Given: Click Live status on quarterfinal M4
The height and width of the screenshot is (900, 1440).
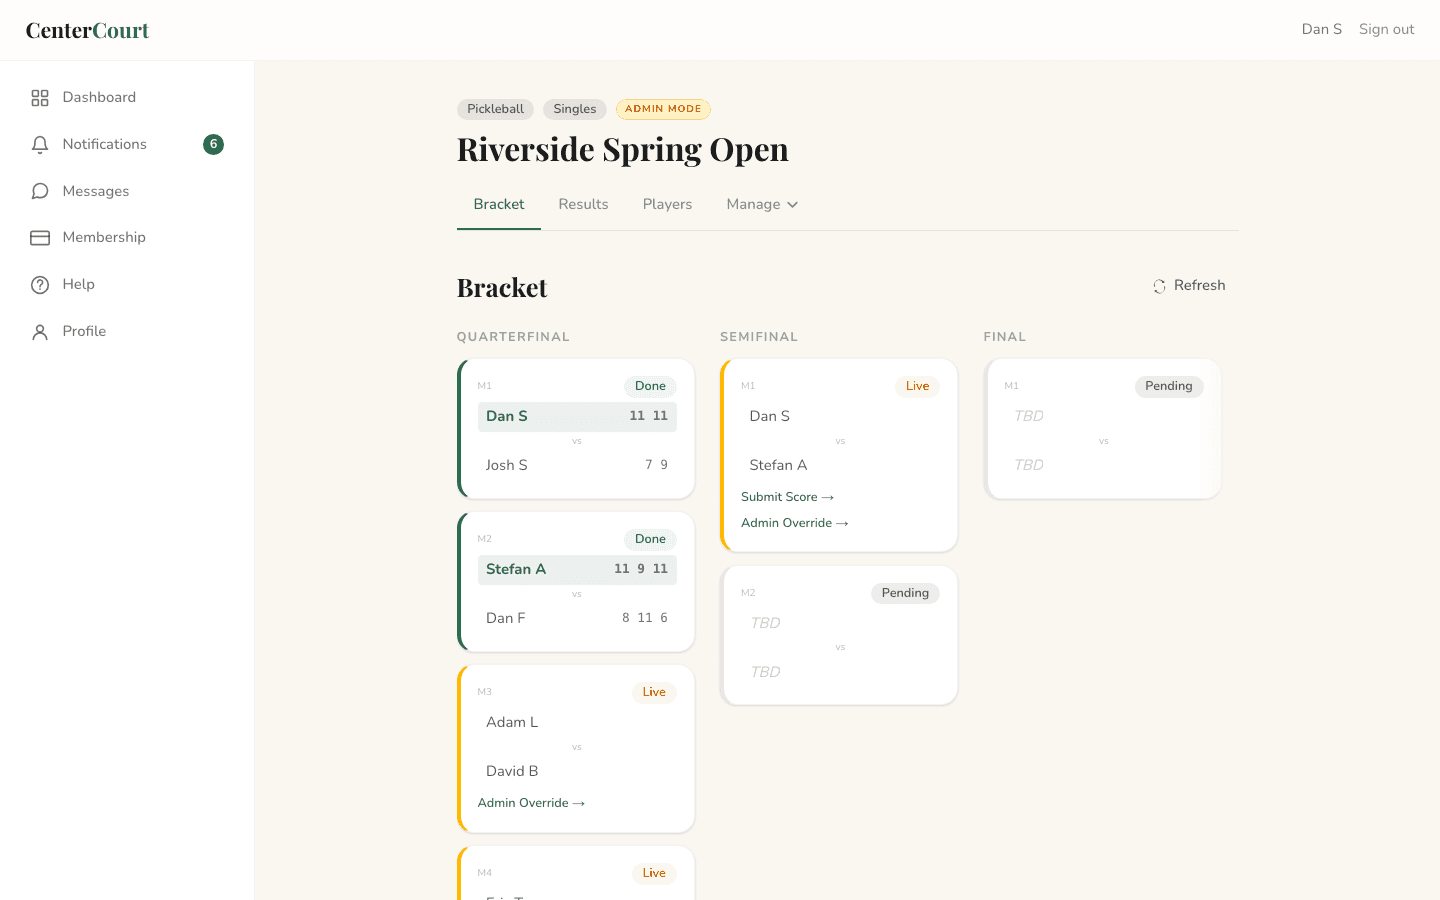Looking at the screenshot, I should 654,873.
